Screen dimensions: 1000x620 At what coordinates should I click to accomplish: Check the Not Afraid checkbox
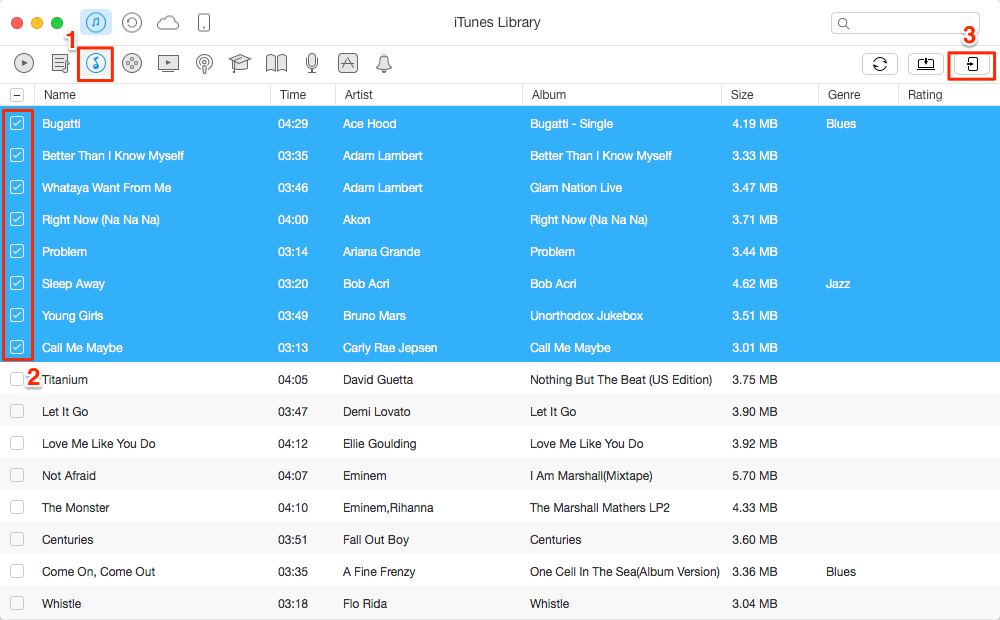tap(17, 475)
